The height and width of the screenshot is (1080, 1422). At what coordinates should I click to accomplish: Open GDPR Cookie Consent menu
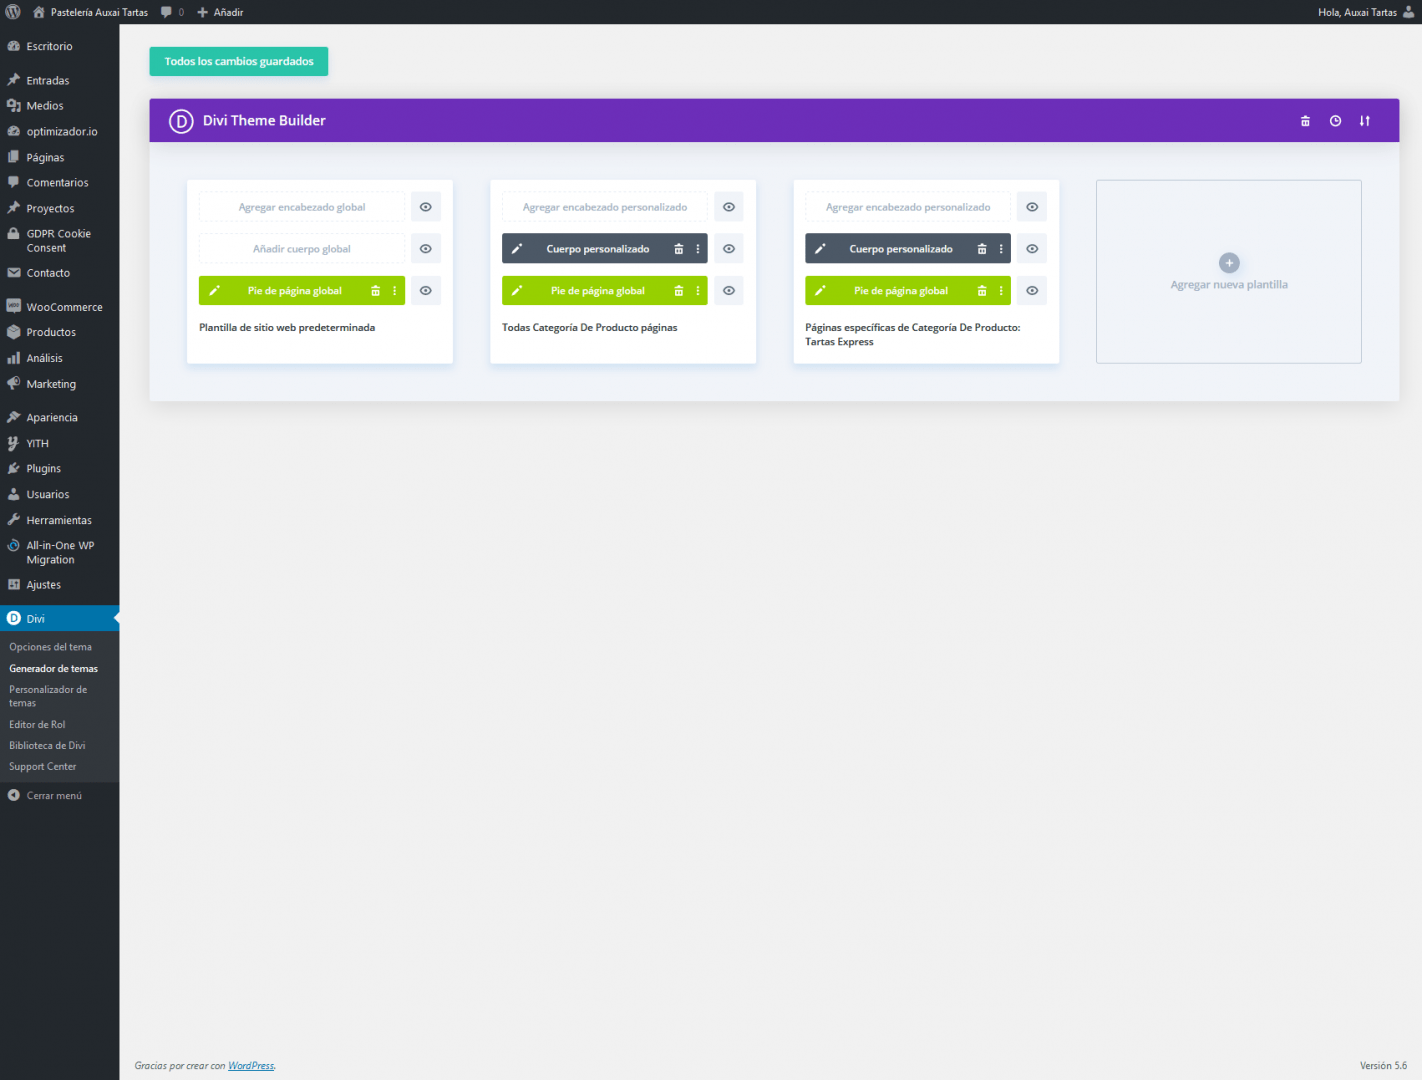click(60, 241)
